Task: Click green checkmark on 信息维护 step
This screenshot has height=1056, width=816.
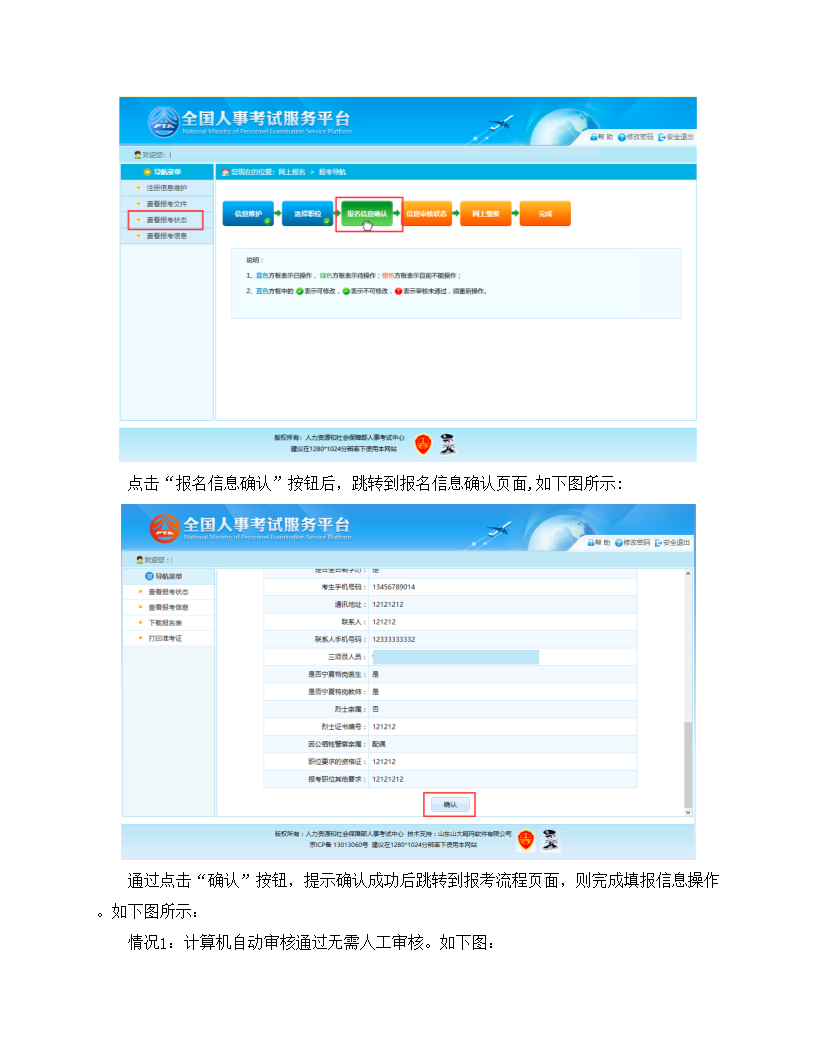Action: pos(268,221)
